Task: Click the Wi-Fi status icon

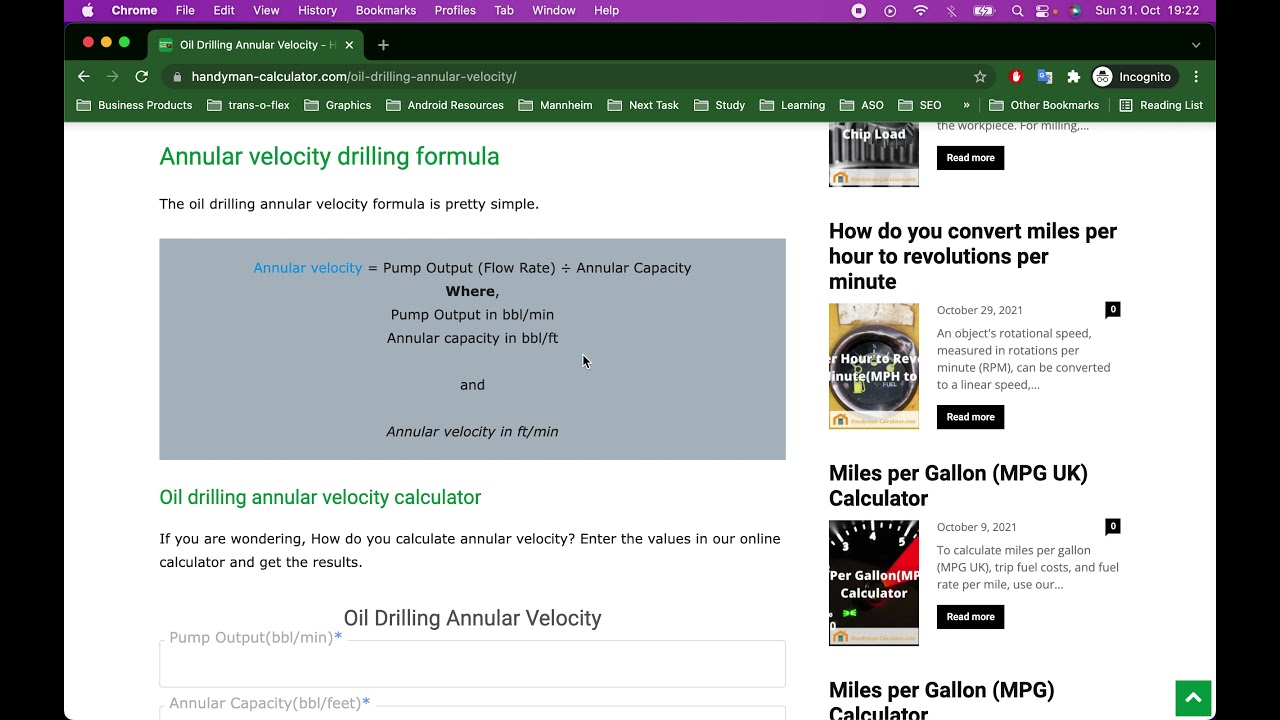Action: point(921,10)
